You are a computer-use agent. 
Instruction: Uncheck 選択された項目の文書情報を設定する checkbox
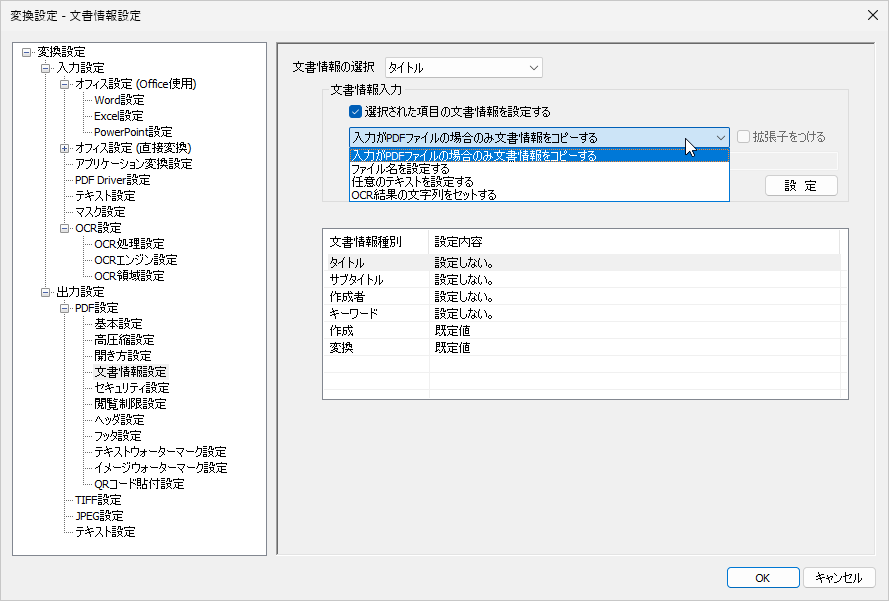pos(355,112)
